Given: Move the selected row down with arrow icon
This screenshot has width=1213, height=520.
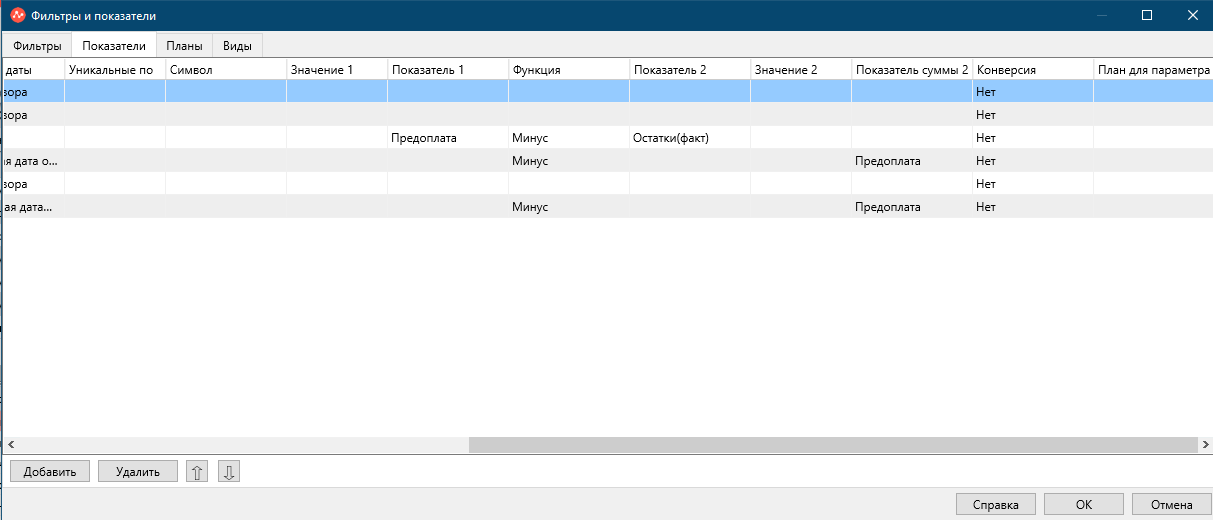Looking at the screenshot, I should (x=229, y=472).
